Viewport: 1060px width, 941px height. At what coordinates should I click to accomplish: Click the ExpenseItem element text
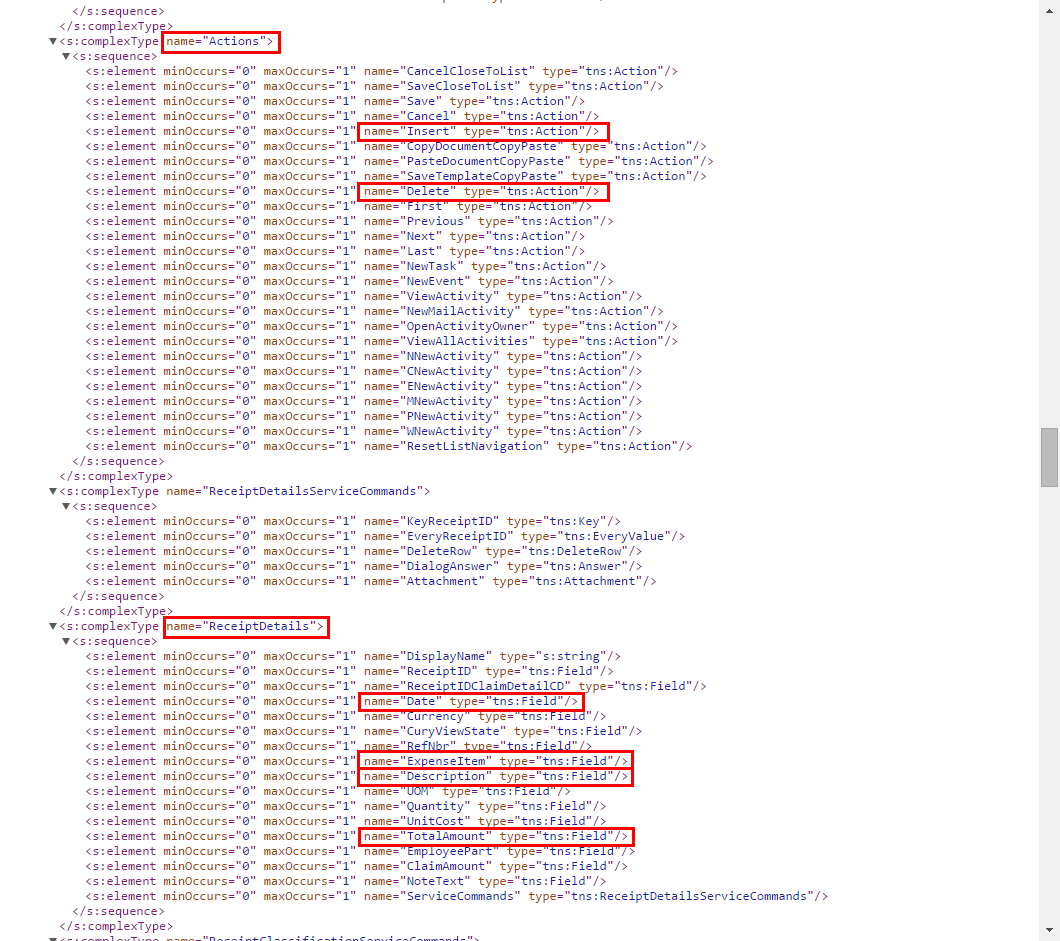click(x=496, y=761)
